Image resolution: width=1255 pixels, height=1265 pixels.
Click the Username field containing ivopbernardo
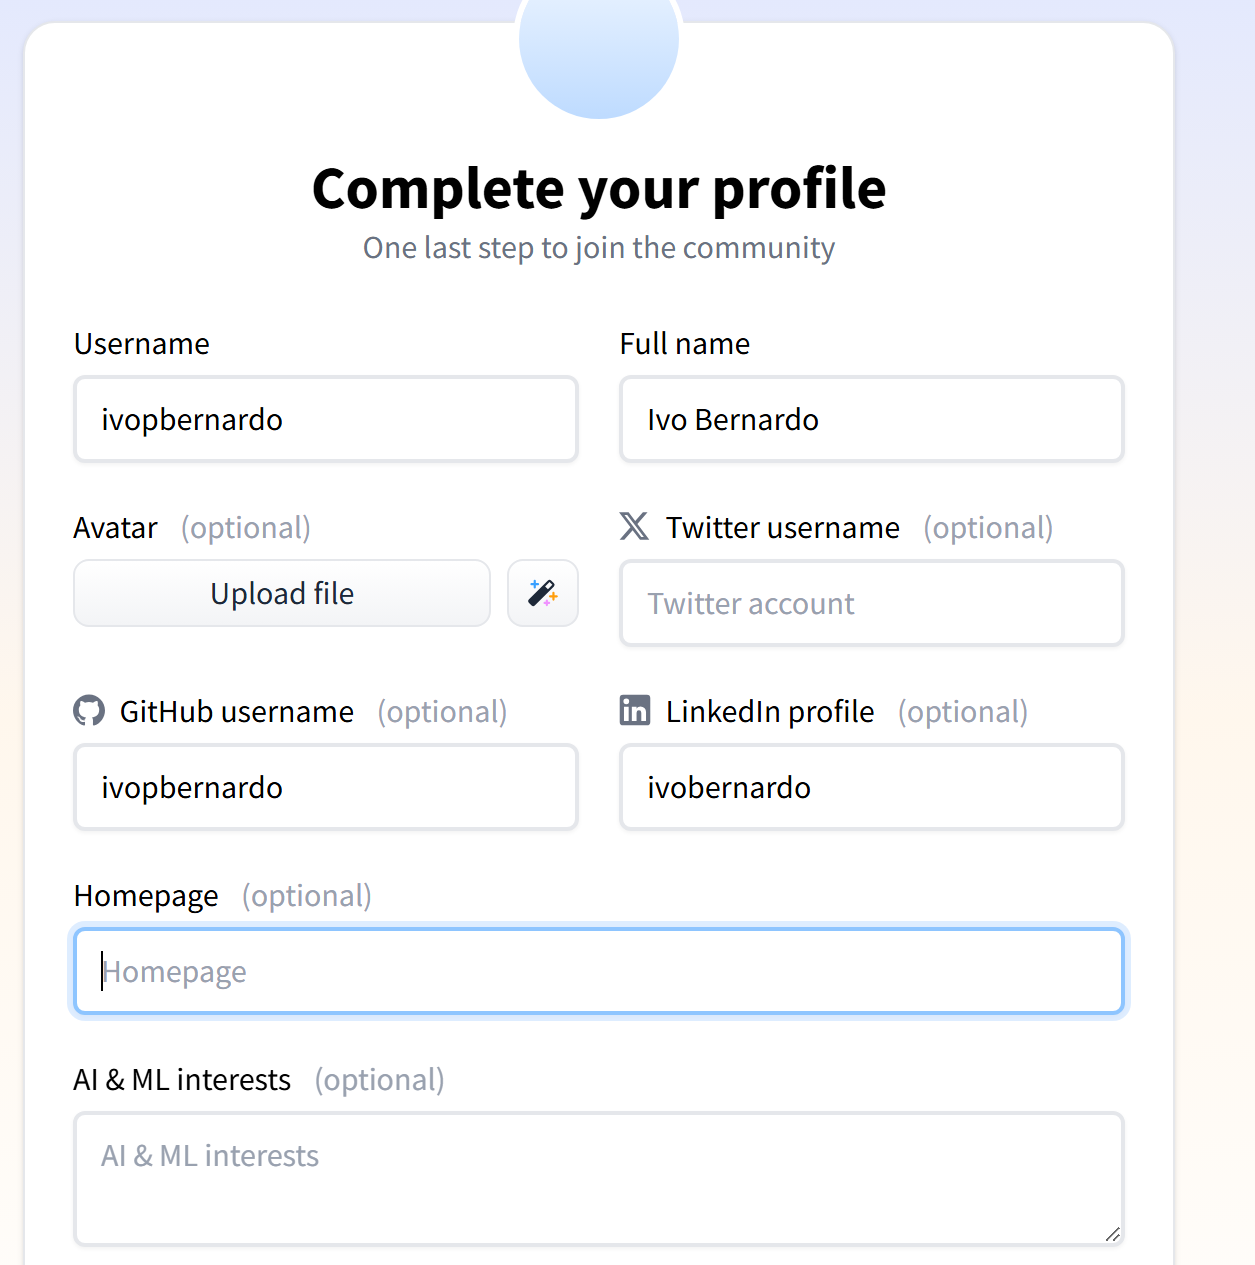(325, 419)
